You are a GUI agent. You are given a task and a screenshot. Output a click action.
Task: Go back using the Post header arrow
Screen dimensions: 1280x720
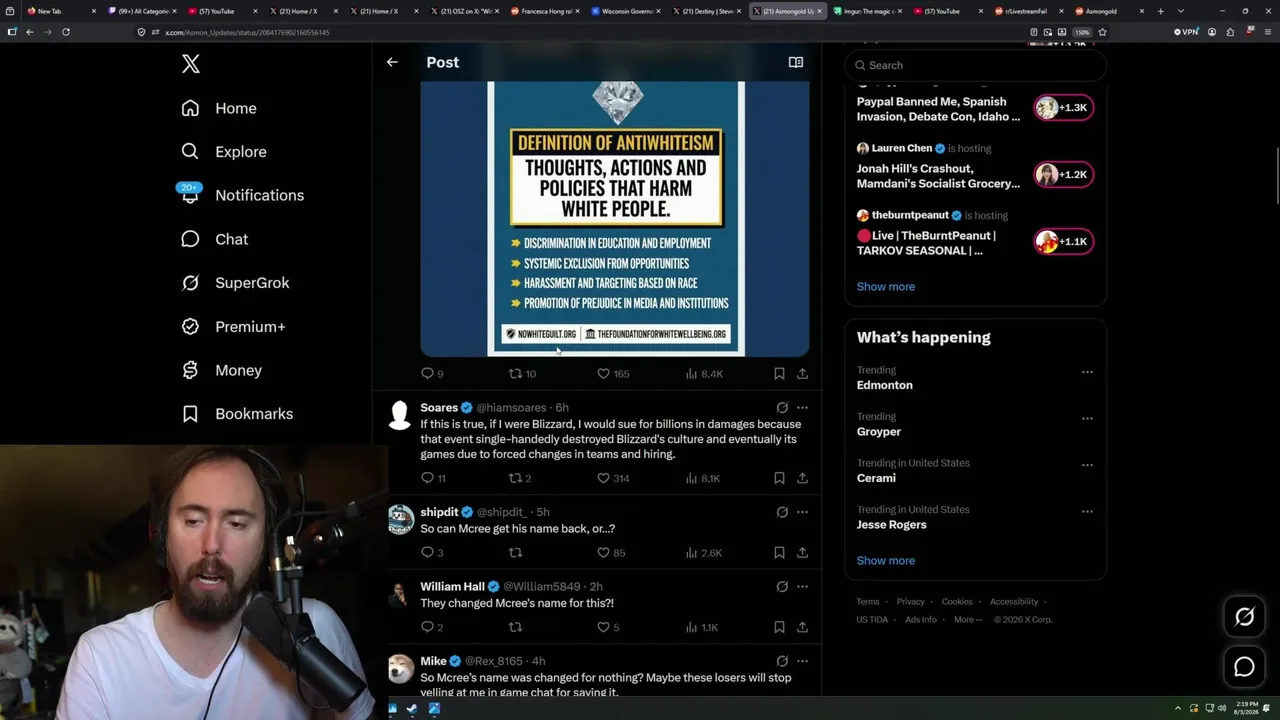coord(392,62)
